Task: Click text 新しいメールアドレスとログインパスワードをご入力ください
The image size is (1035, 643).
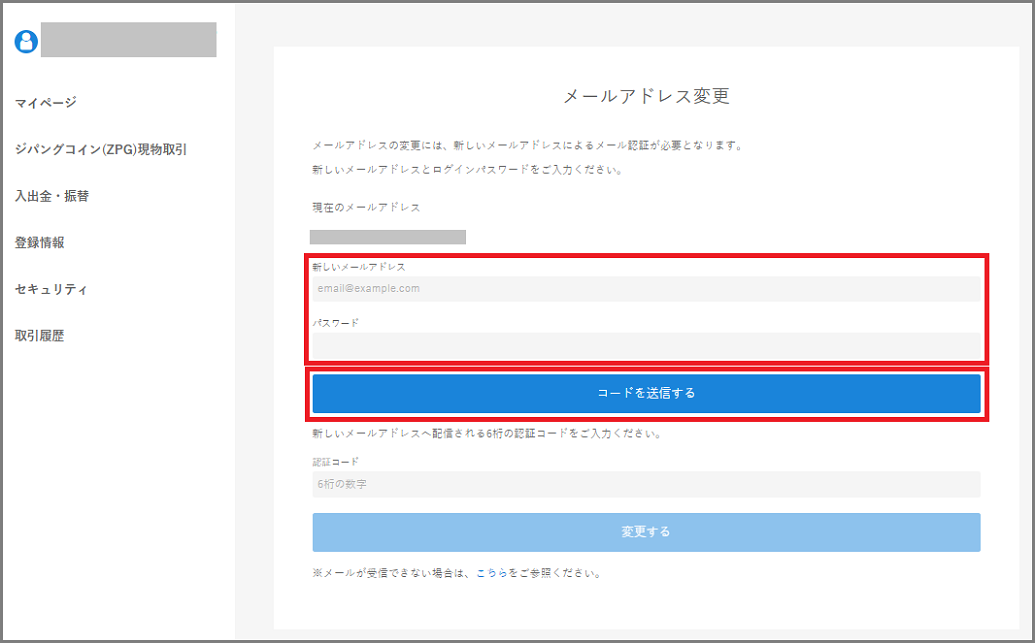Action: coord(467,170)
